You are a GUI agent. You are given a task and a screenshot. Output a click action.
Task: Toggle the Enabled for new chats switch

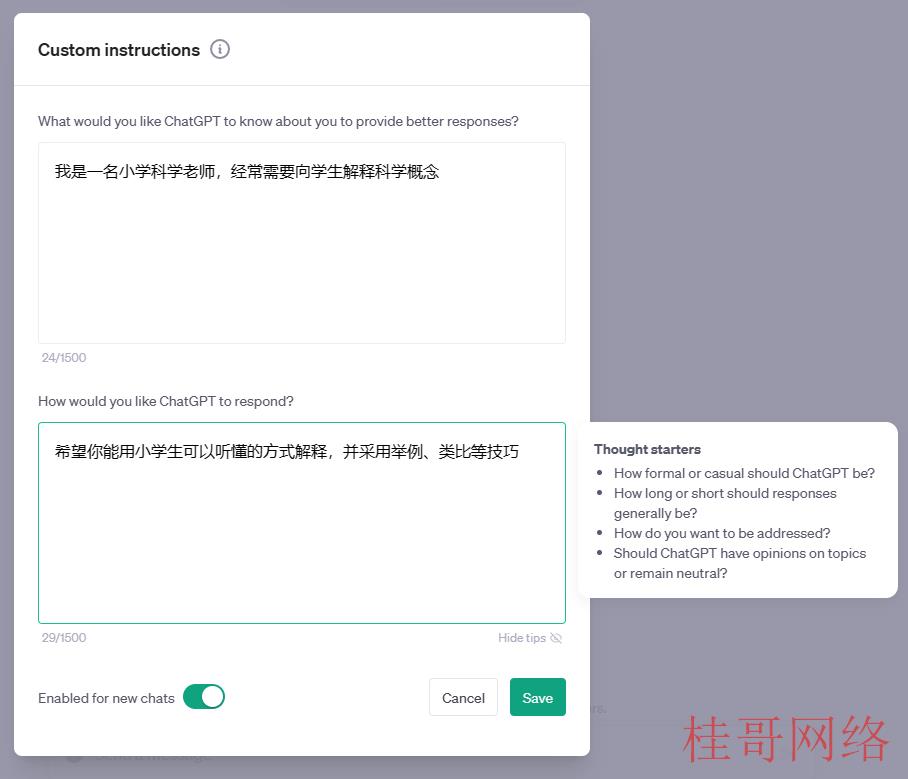[x=204, y=697]
